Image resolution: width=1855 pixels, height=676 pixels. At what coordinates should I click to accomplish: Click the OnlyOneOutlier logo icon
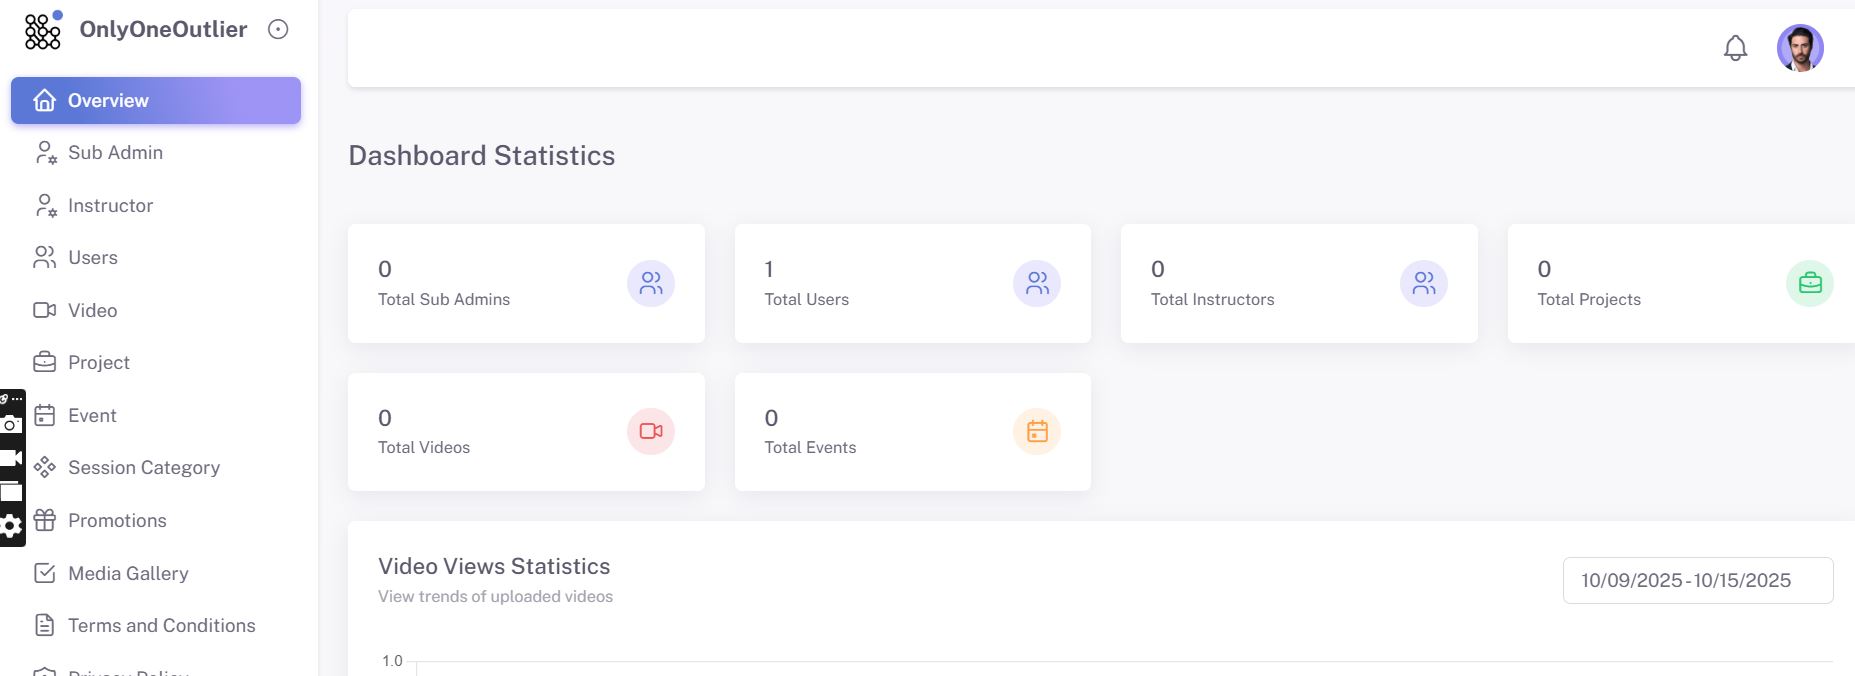click(43, 30)
